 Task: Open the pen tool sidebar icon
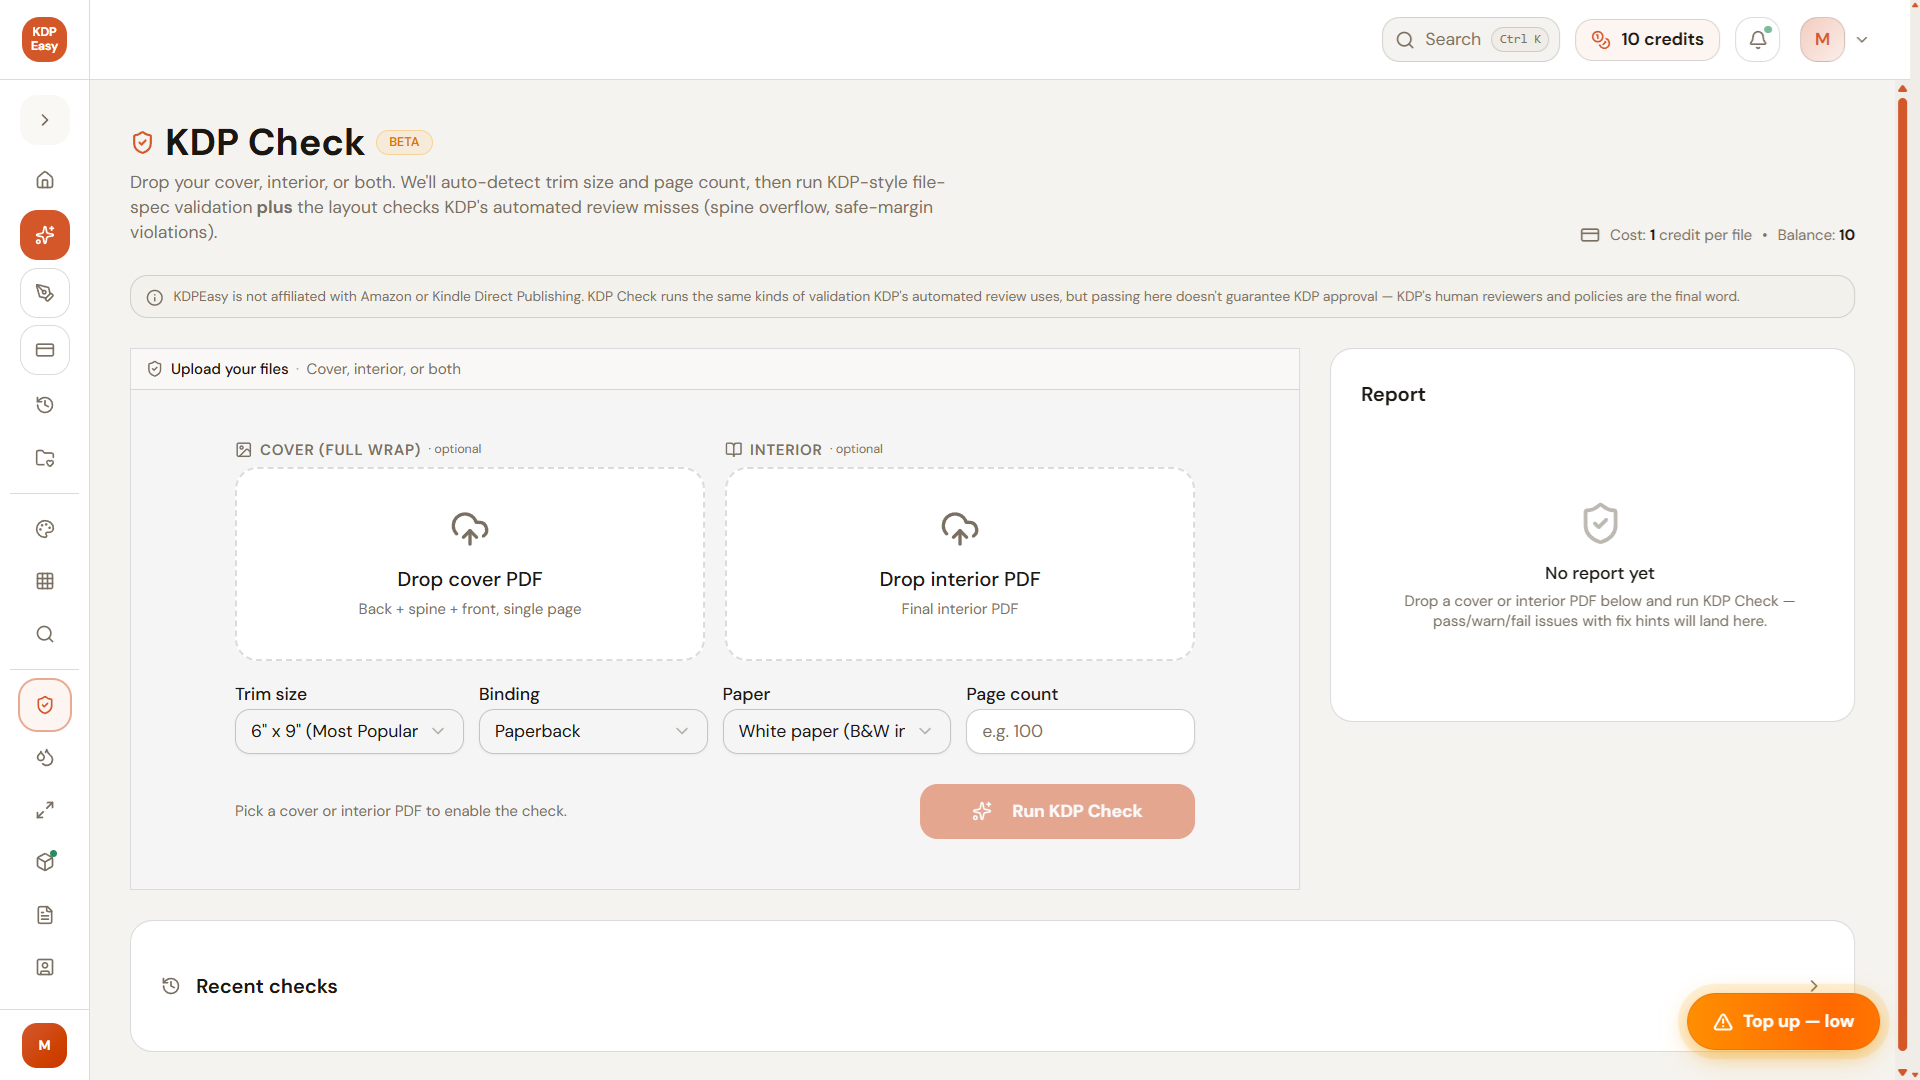45,293
